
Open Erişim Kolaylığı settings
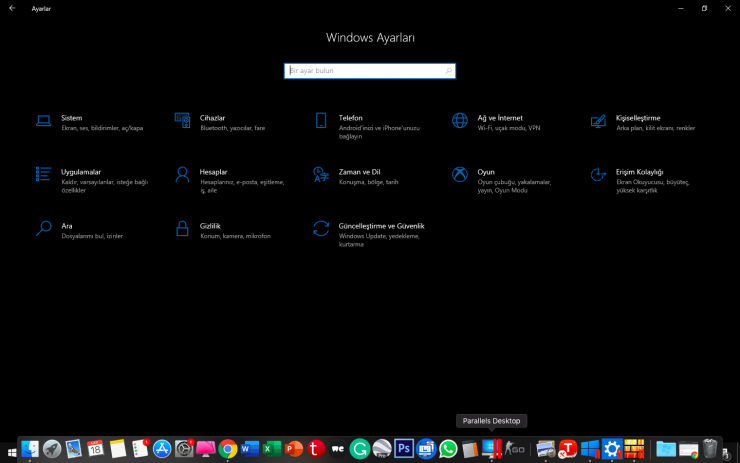[x=640, y=180]
